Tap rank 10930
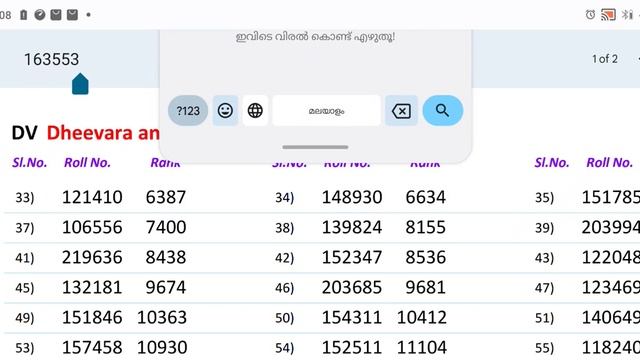This screenshot has height=360, width=640. pos(162,347)
